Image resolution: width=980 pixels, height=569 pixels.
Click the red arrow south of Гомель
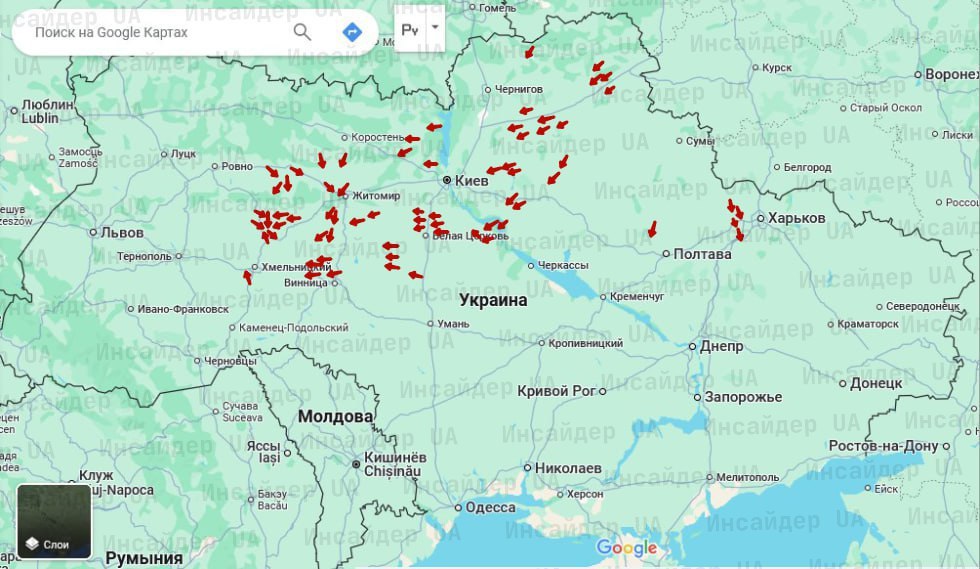click(529, 52)
